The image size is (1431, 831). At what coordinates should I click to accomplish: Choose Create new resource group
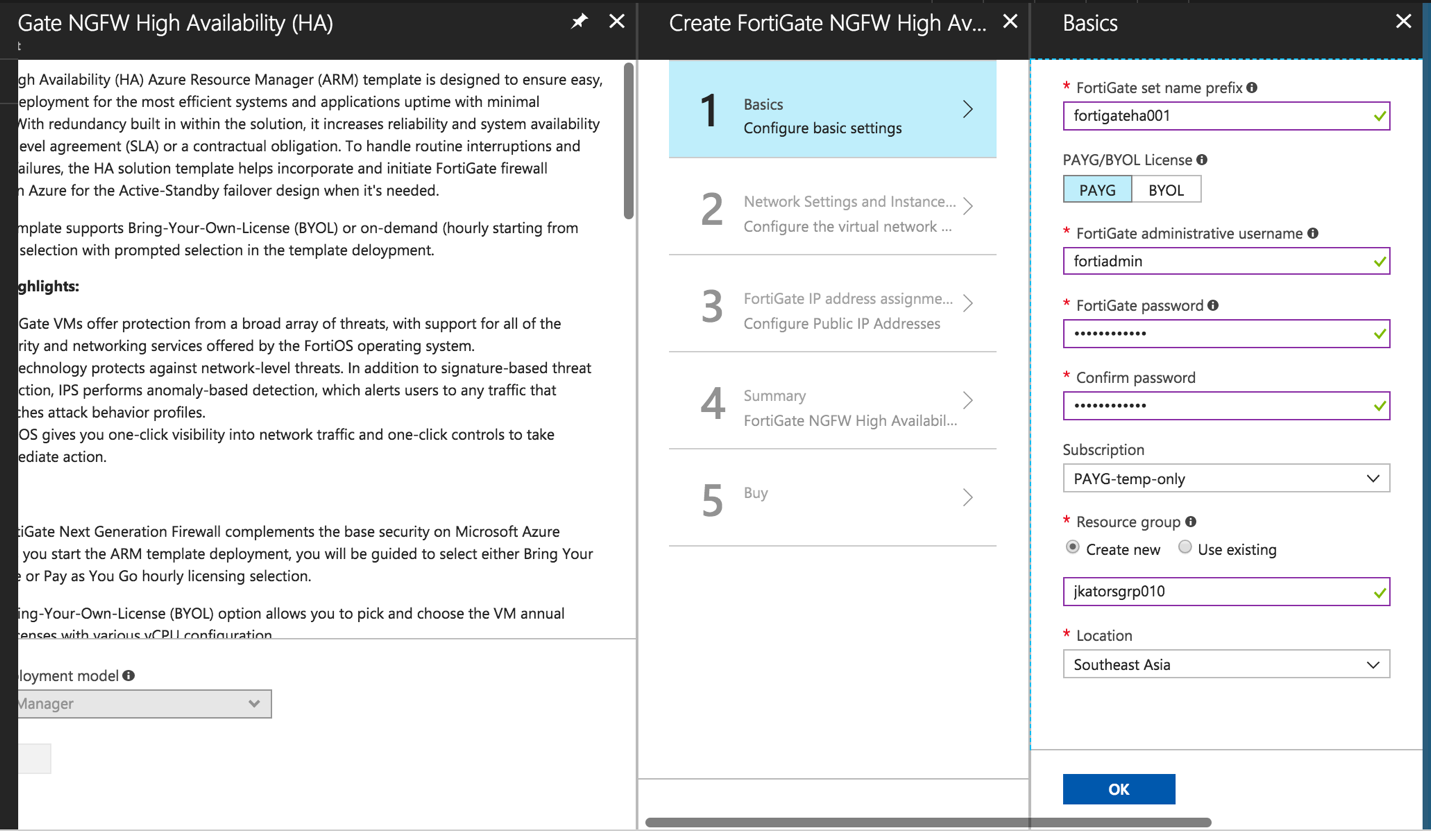coord(1073,548)
